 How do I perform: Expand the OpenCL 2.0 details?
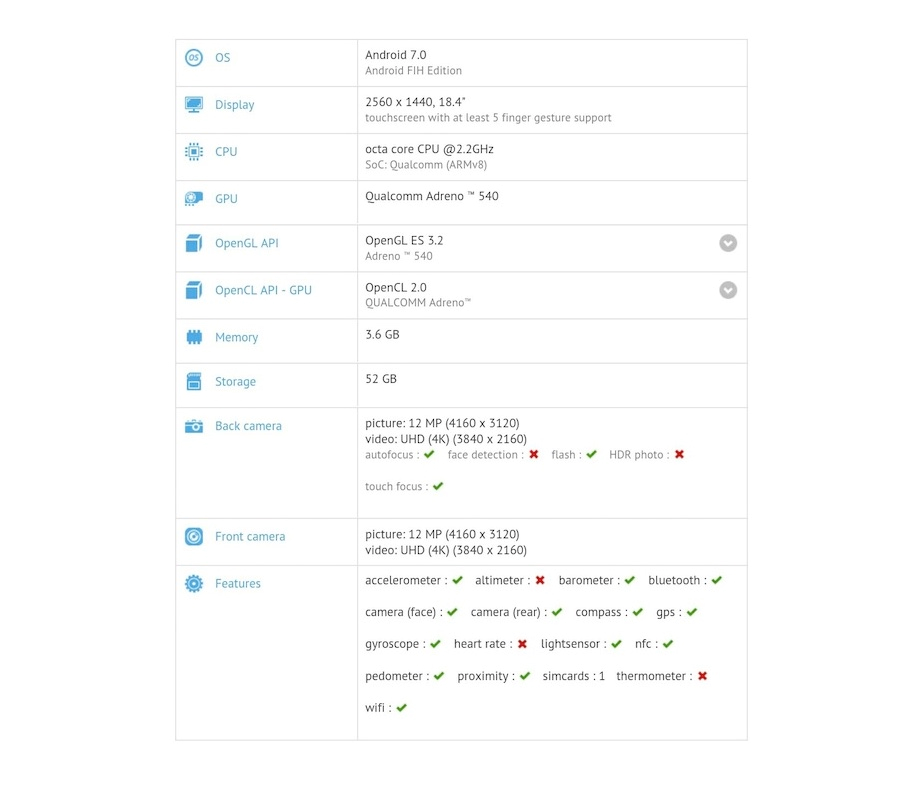tap(728, 290)
